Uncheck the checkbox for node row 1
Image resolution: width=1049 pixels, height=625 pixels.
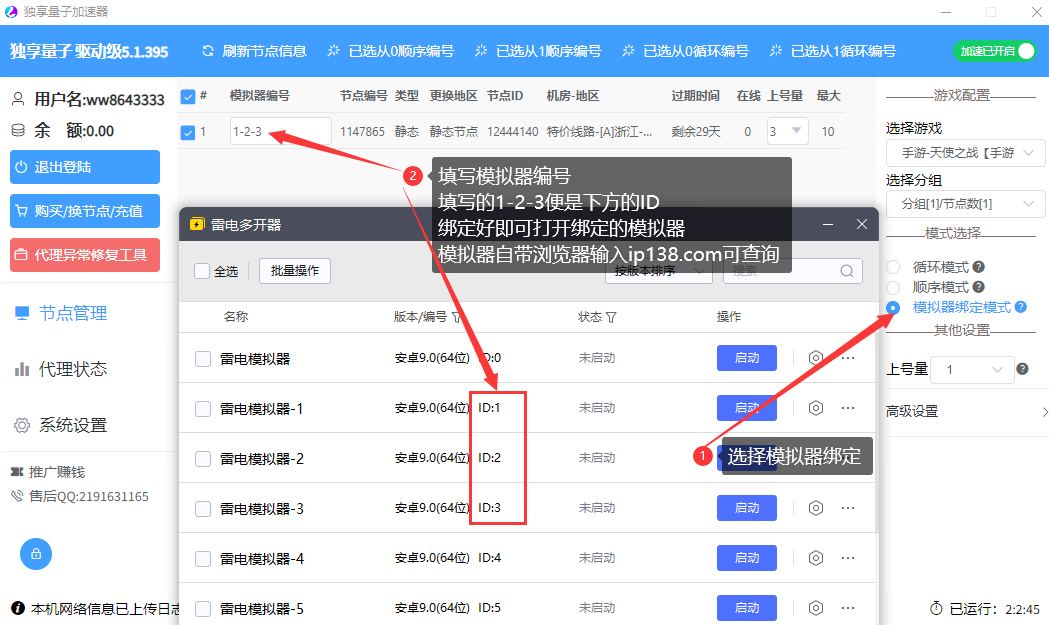click(x=188, y=132)
